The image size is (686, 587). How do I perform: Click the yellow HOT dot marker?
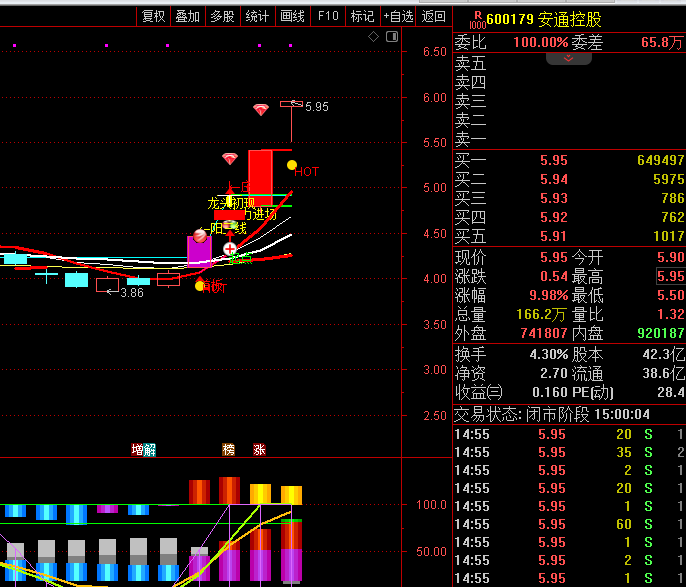(x=292, y=165)
